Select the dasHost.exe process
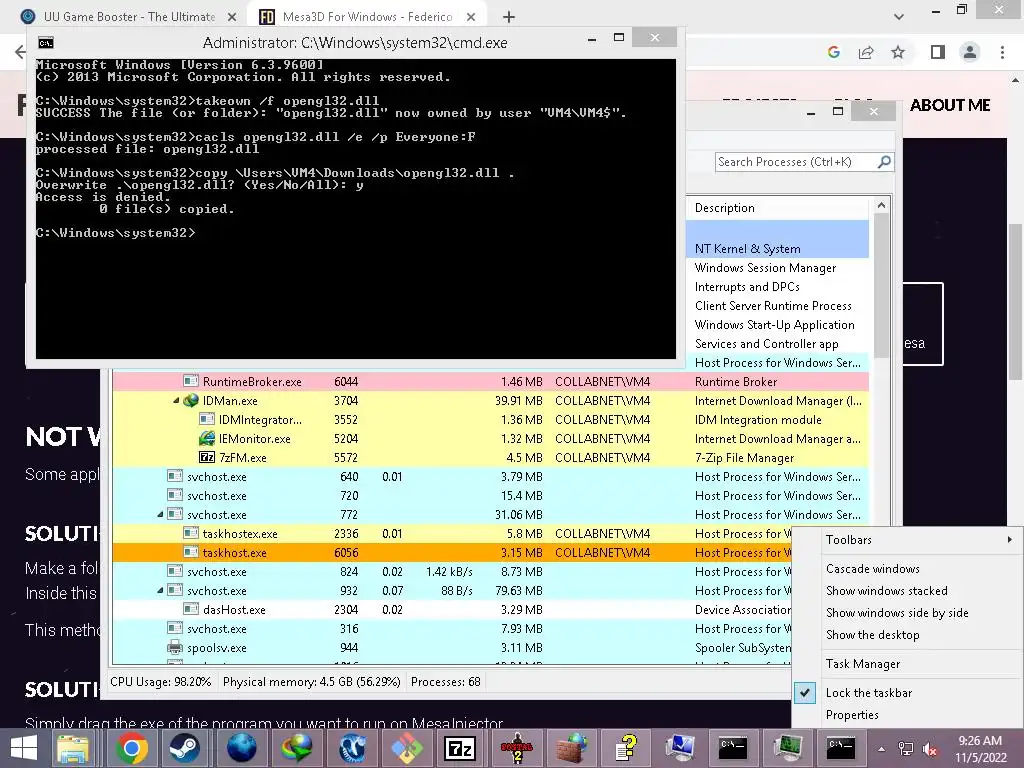Image resolution: width=1024 pixels, height=768 pixels. coord(452,609)
